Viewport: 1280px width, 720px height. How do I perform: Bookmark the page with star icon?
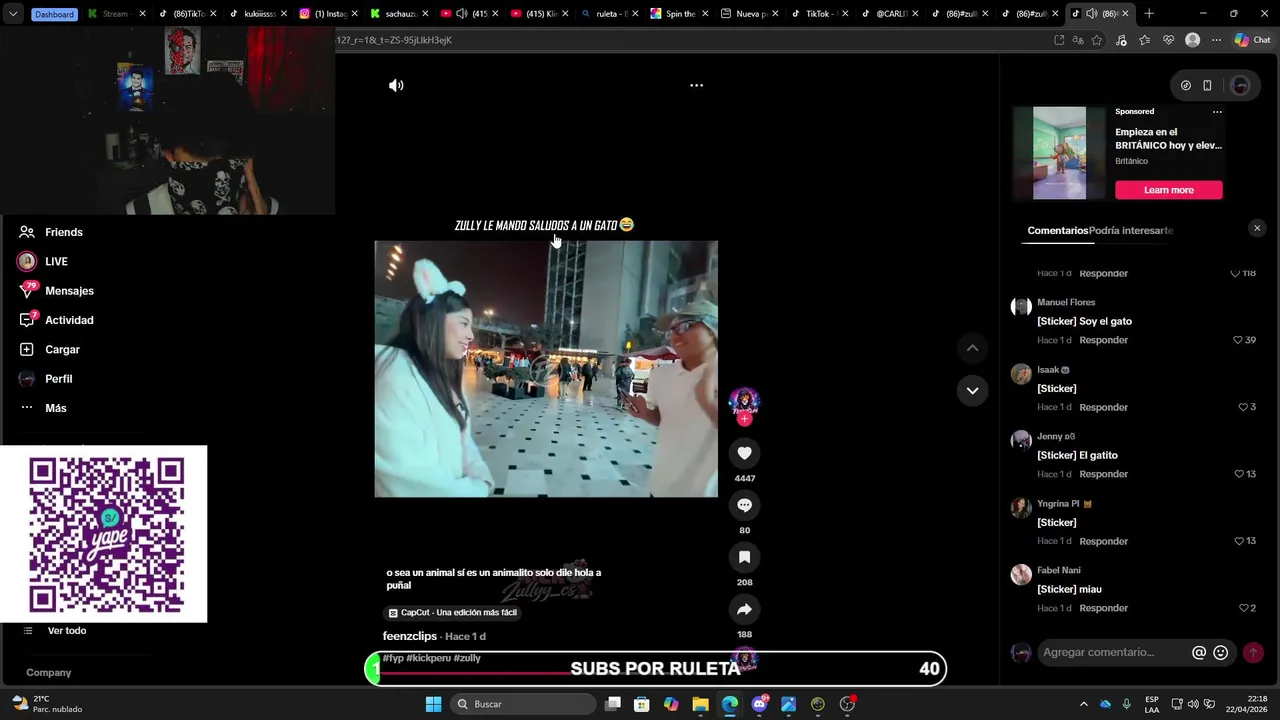[x=1097, y=40]
